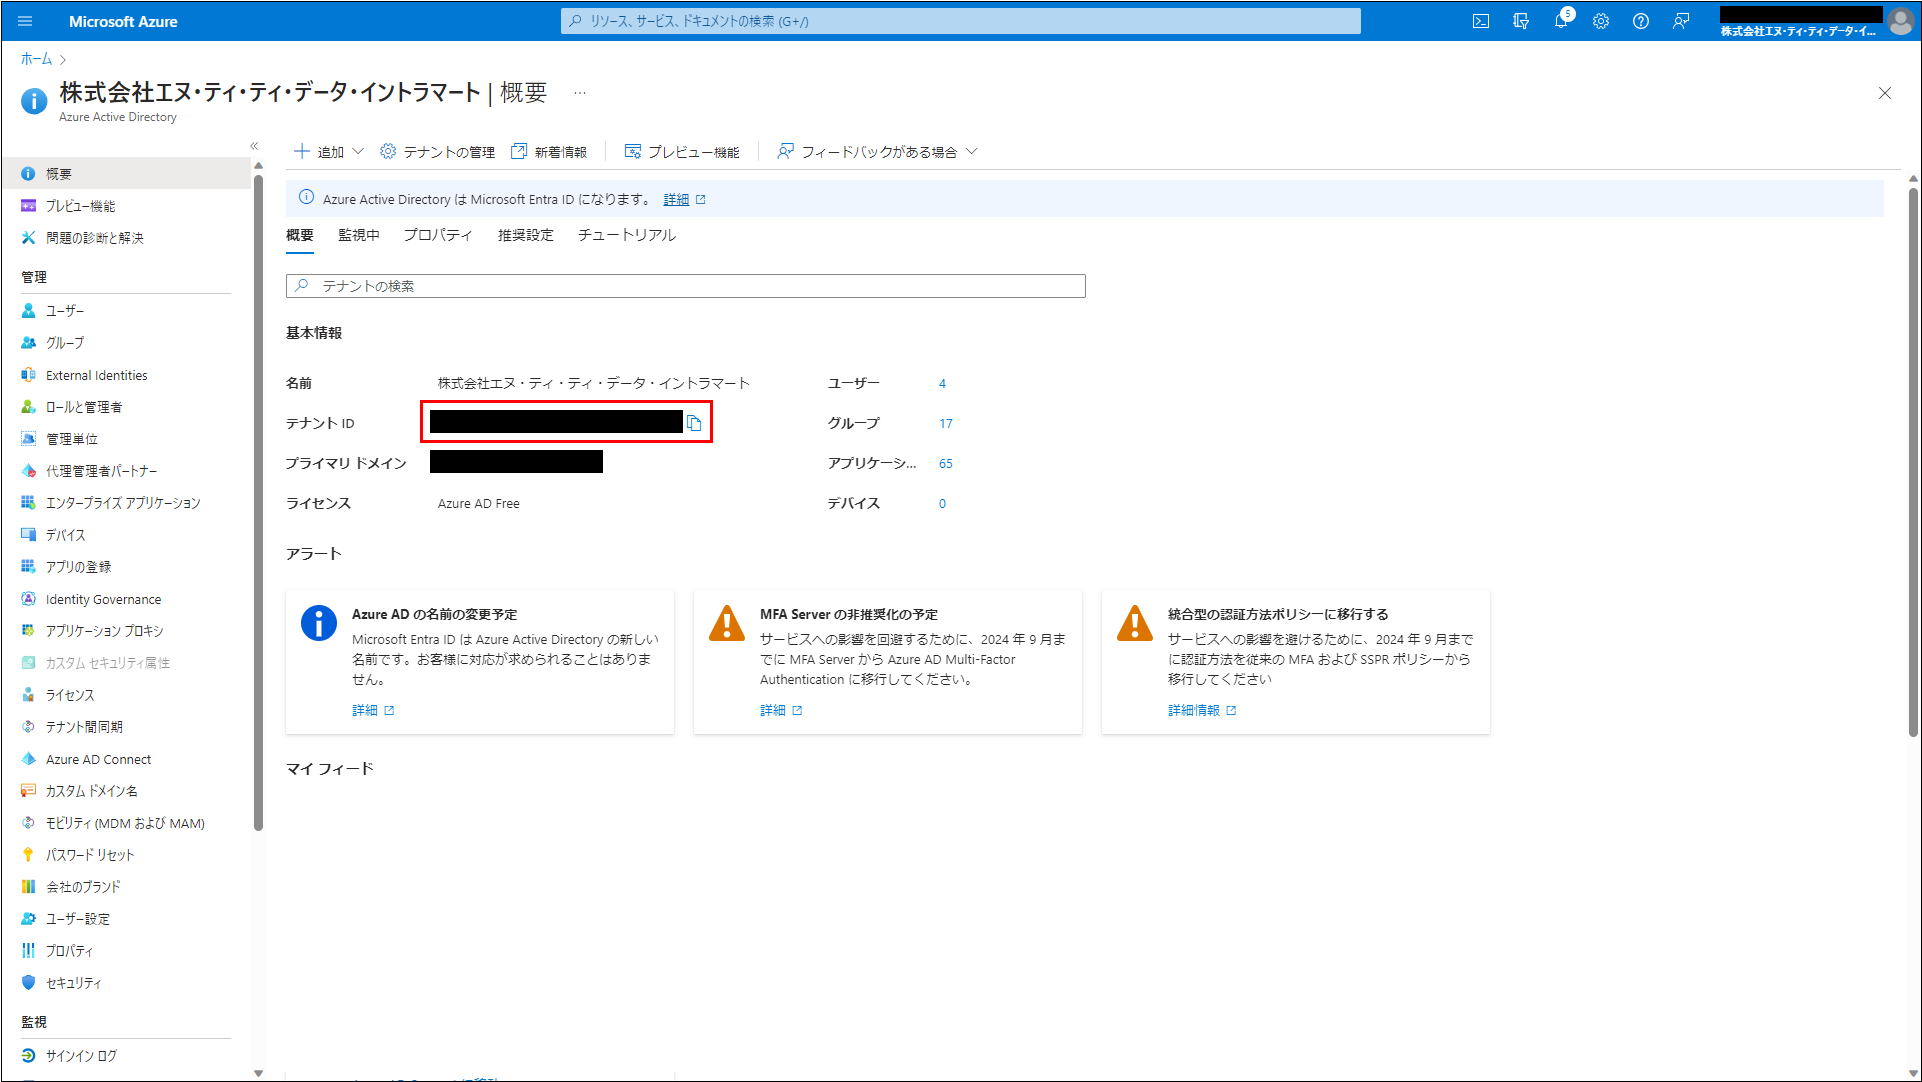This screenshot has width=1922, height=1082.
Task: Click 詳細 link under Azure AD名前変更予定
Action: 366,710
